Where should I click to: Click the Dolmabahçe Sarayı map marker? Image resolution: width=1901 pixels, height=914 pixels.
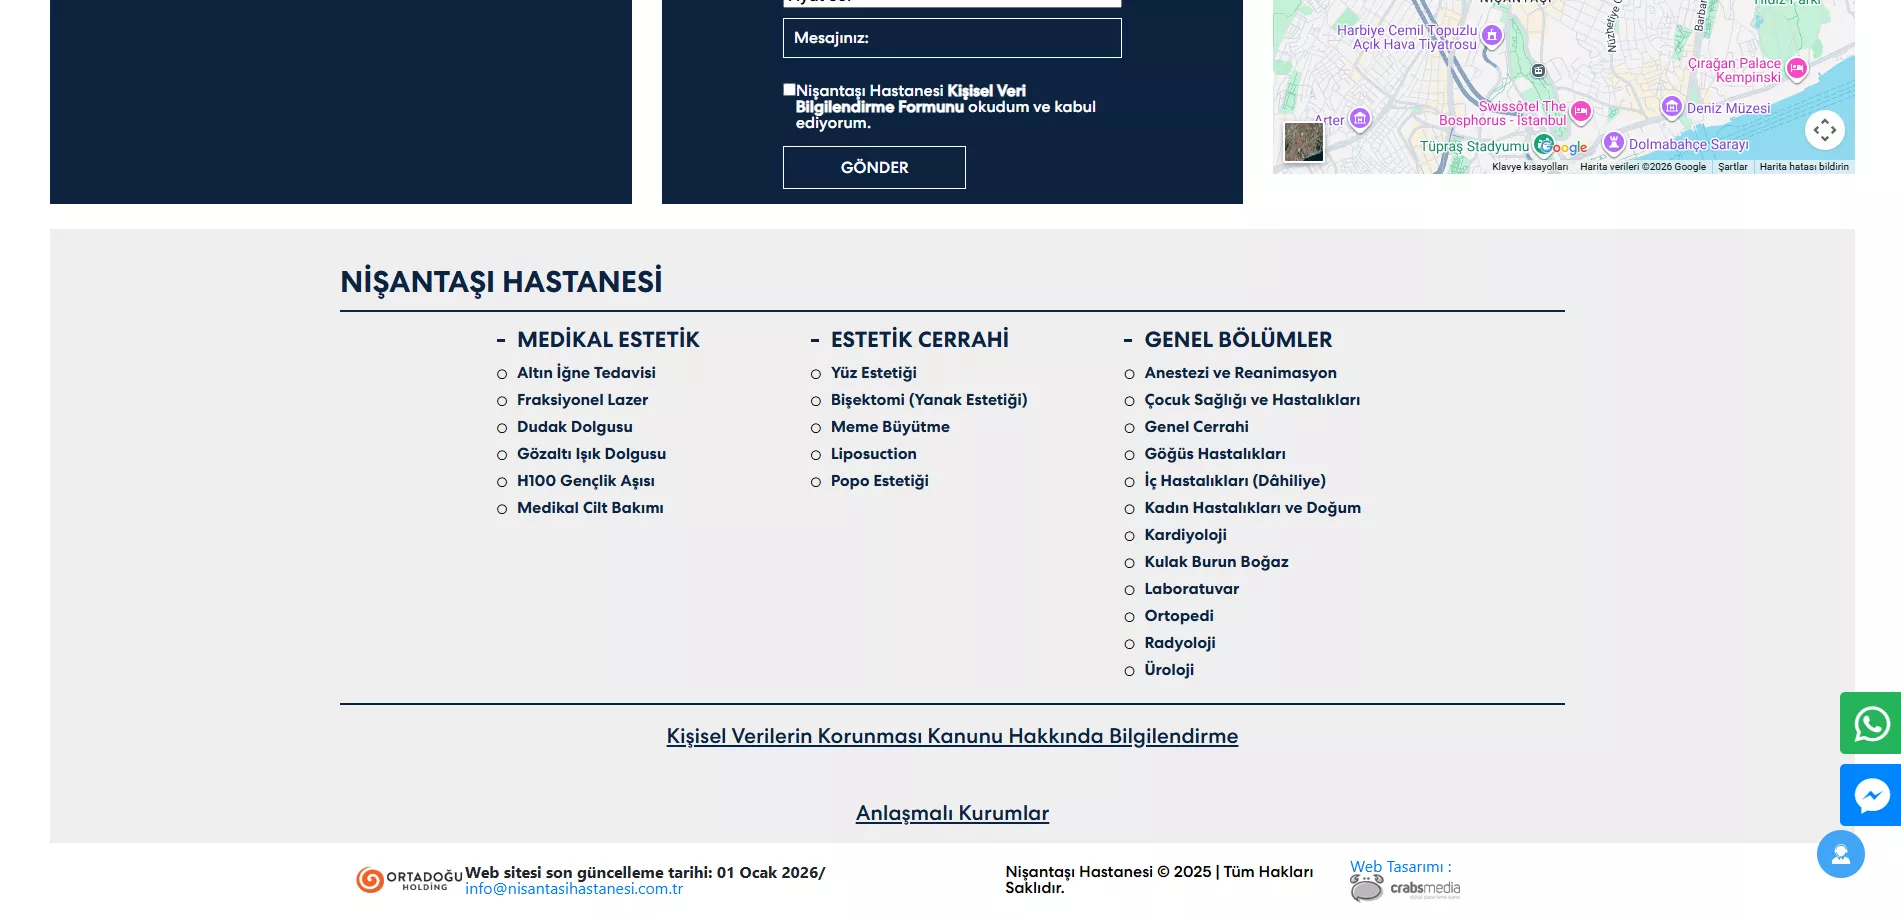click(1613, 143)
